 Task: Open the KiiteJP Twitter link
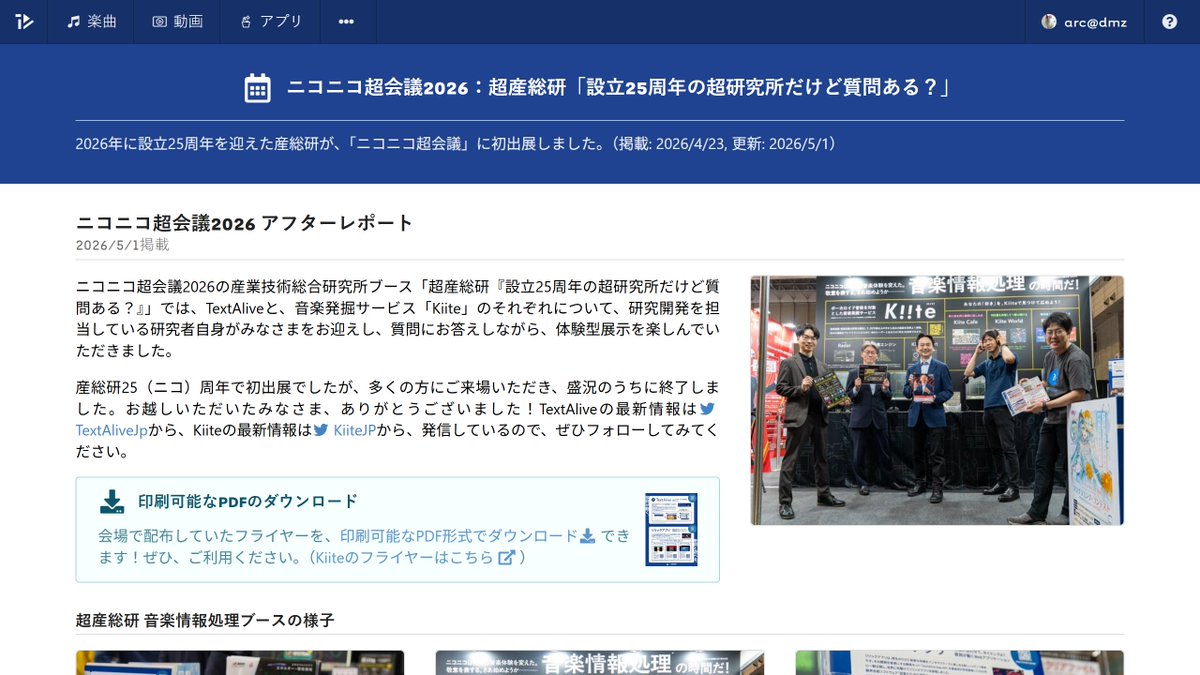[355, 430]
